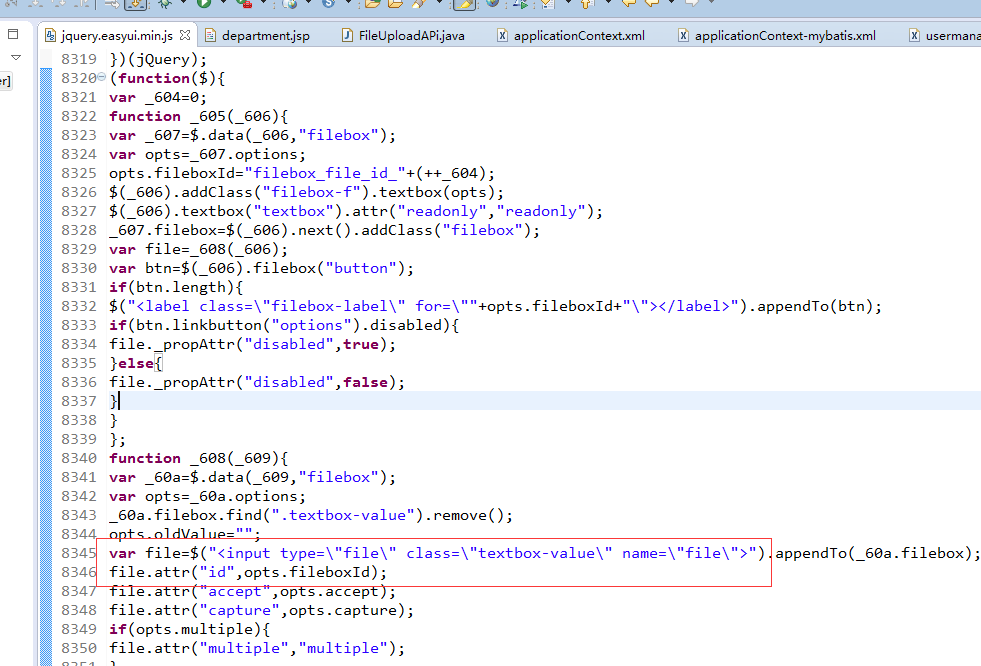
Task: Click the "filebox-f" string on line 8326
Action: pos(312,192)
